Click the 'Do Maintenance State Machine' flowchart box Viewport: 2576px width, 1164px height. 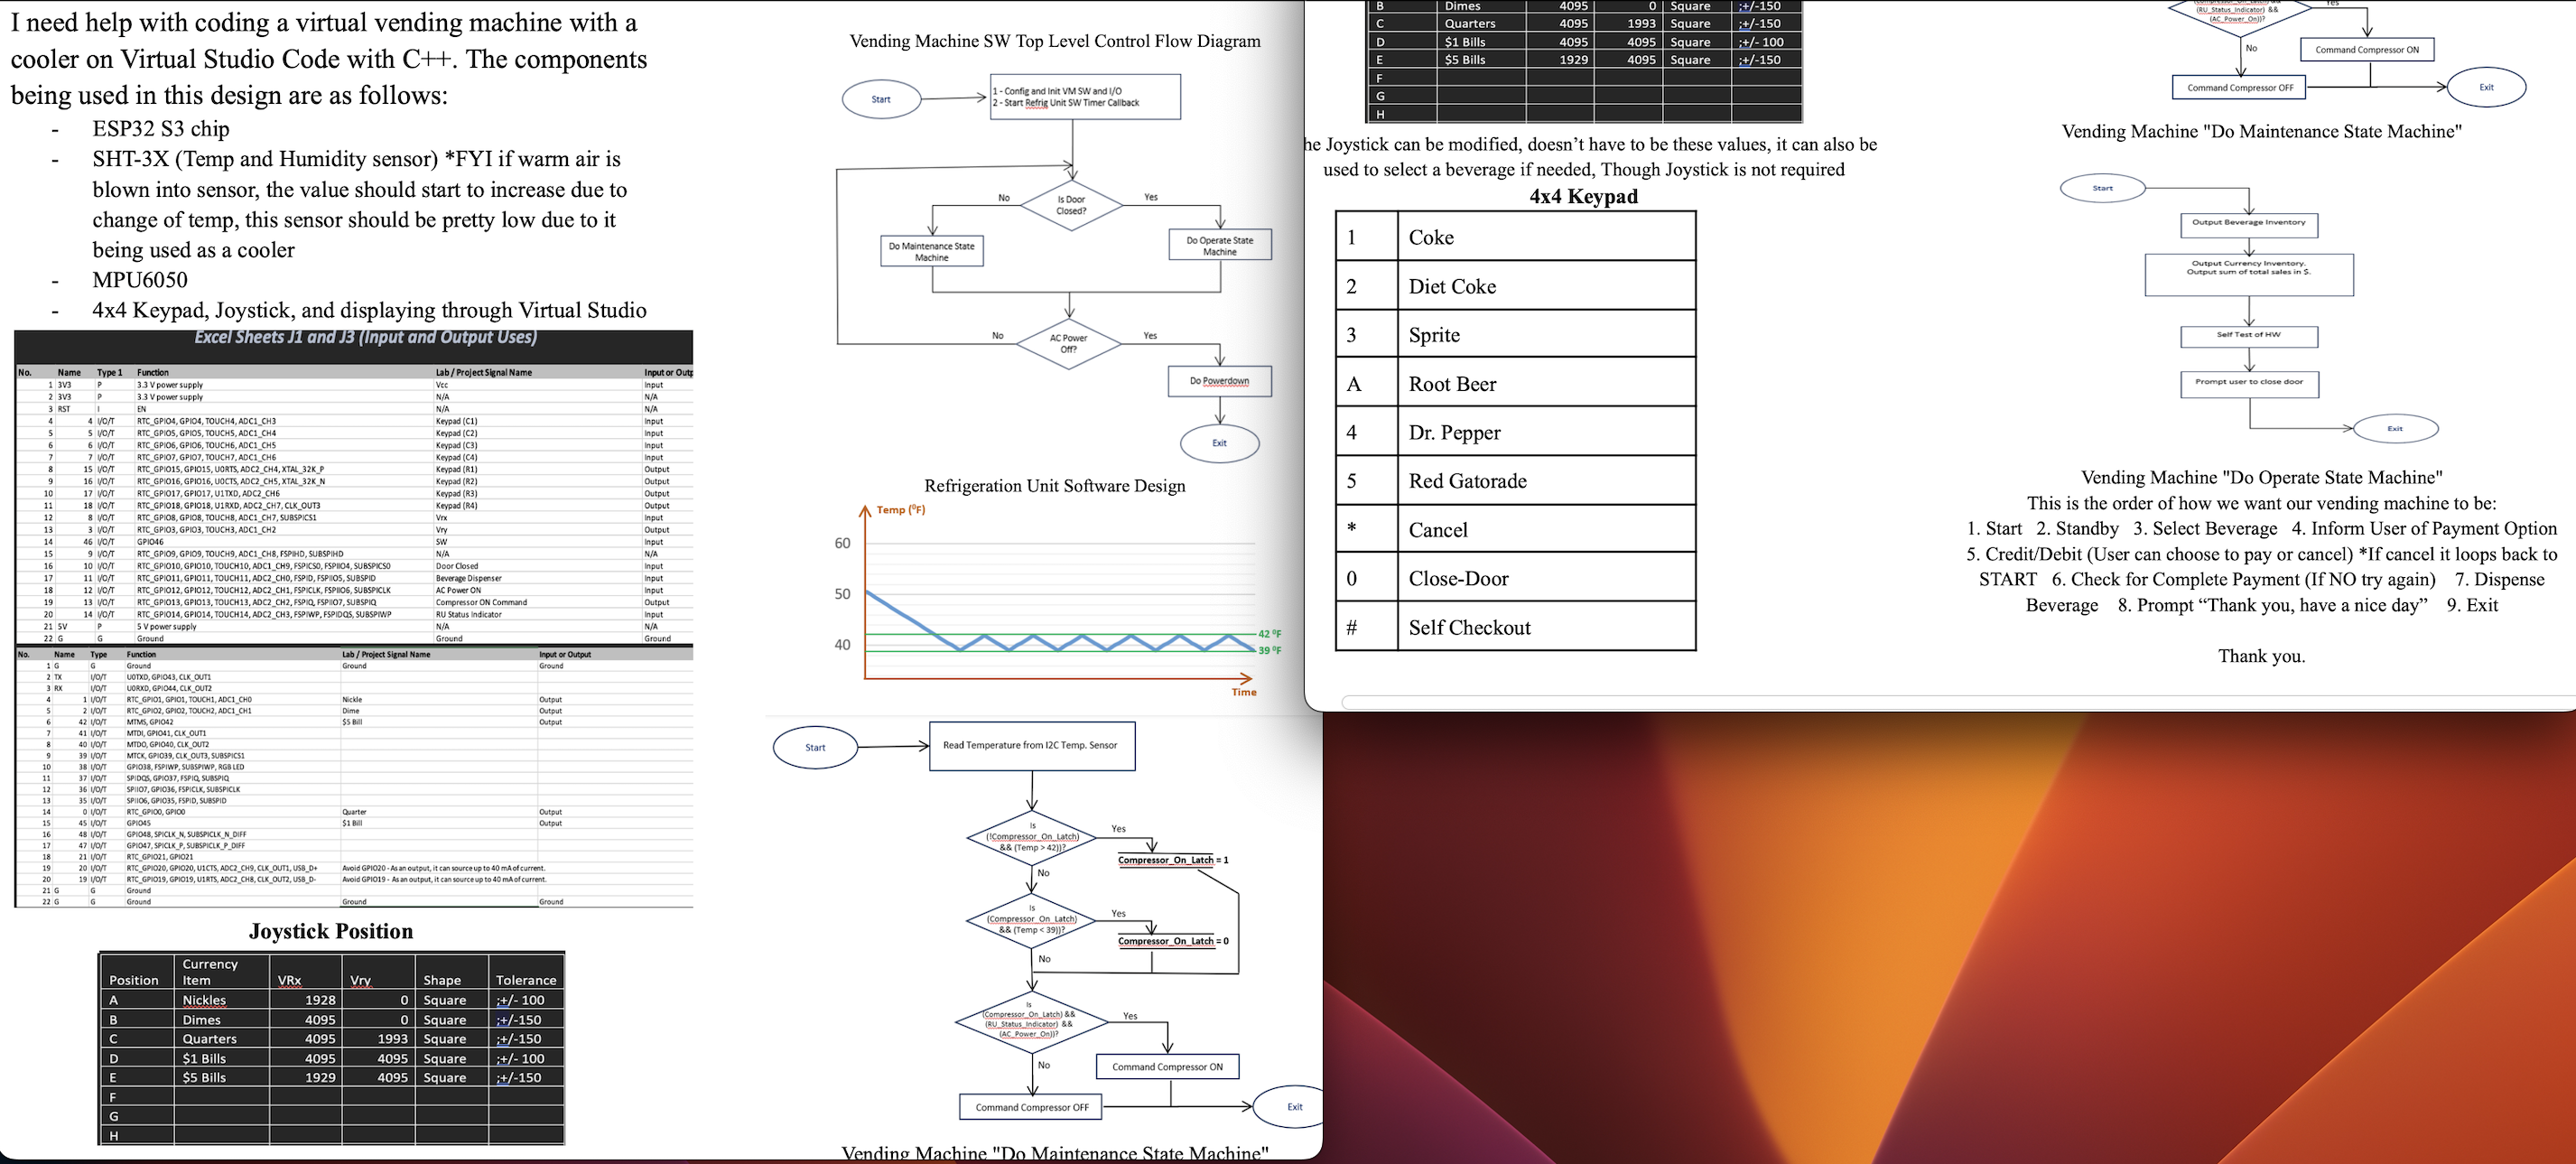coord(931,251)
